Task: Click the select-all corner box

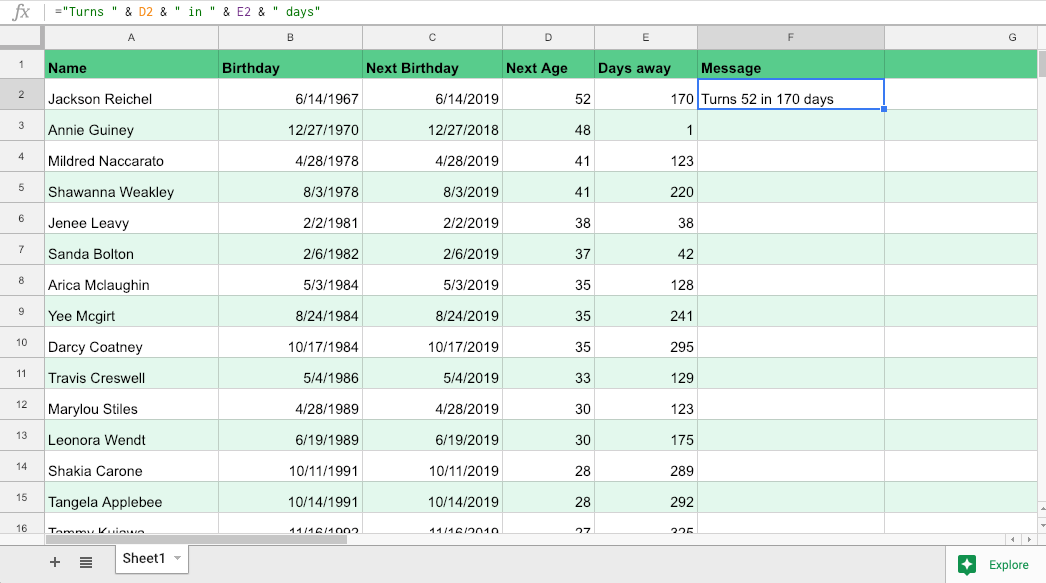Action: coord(22,37)
